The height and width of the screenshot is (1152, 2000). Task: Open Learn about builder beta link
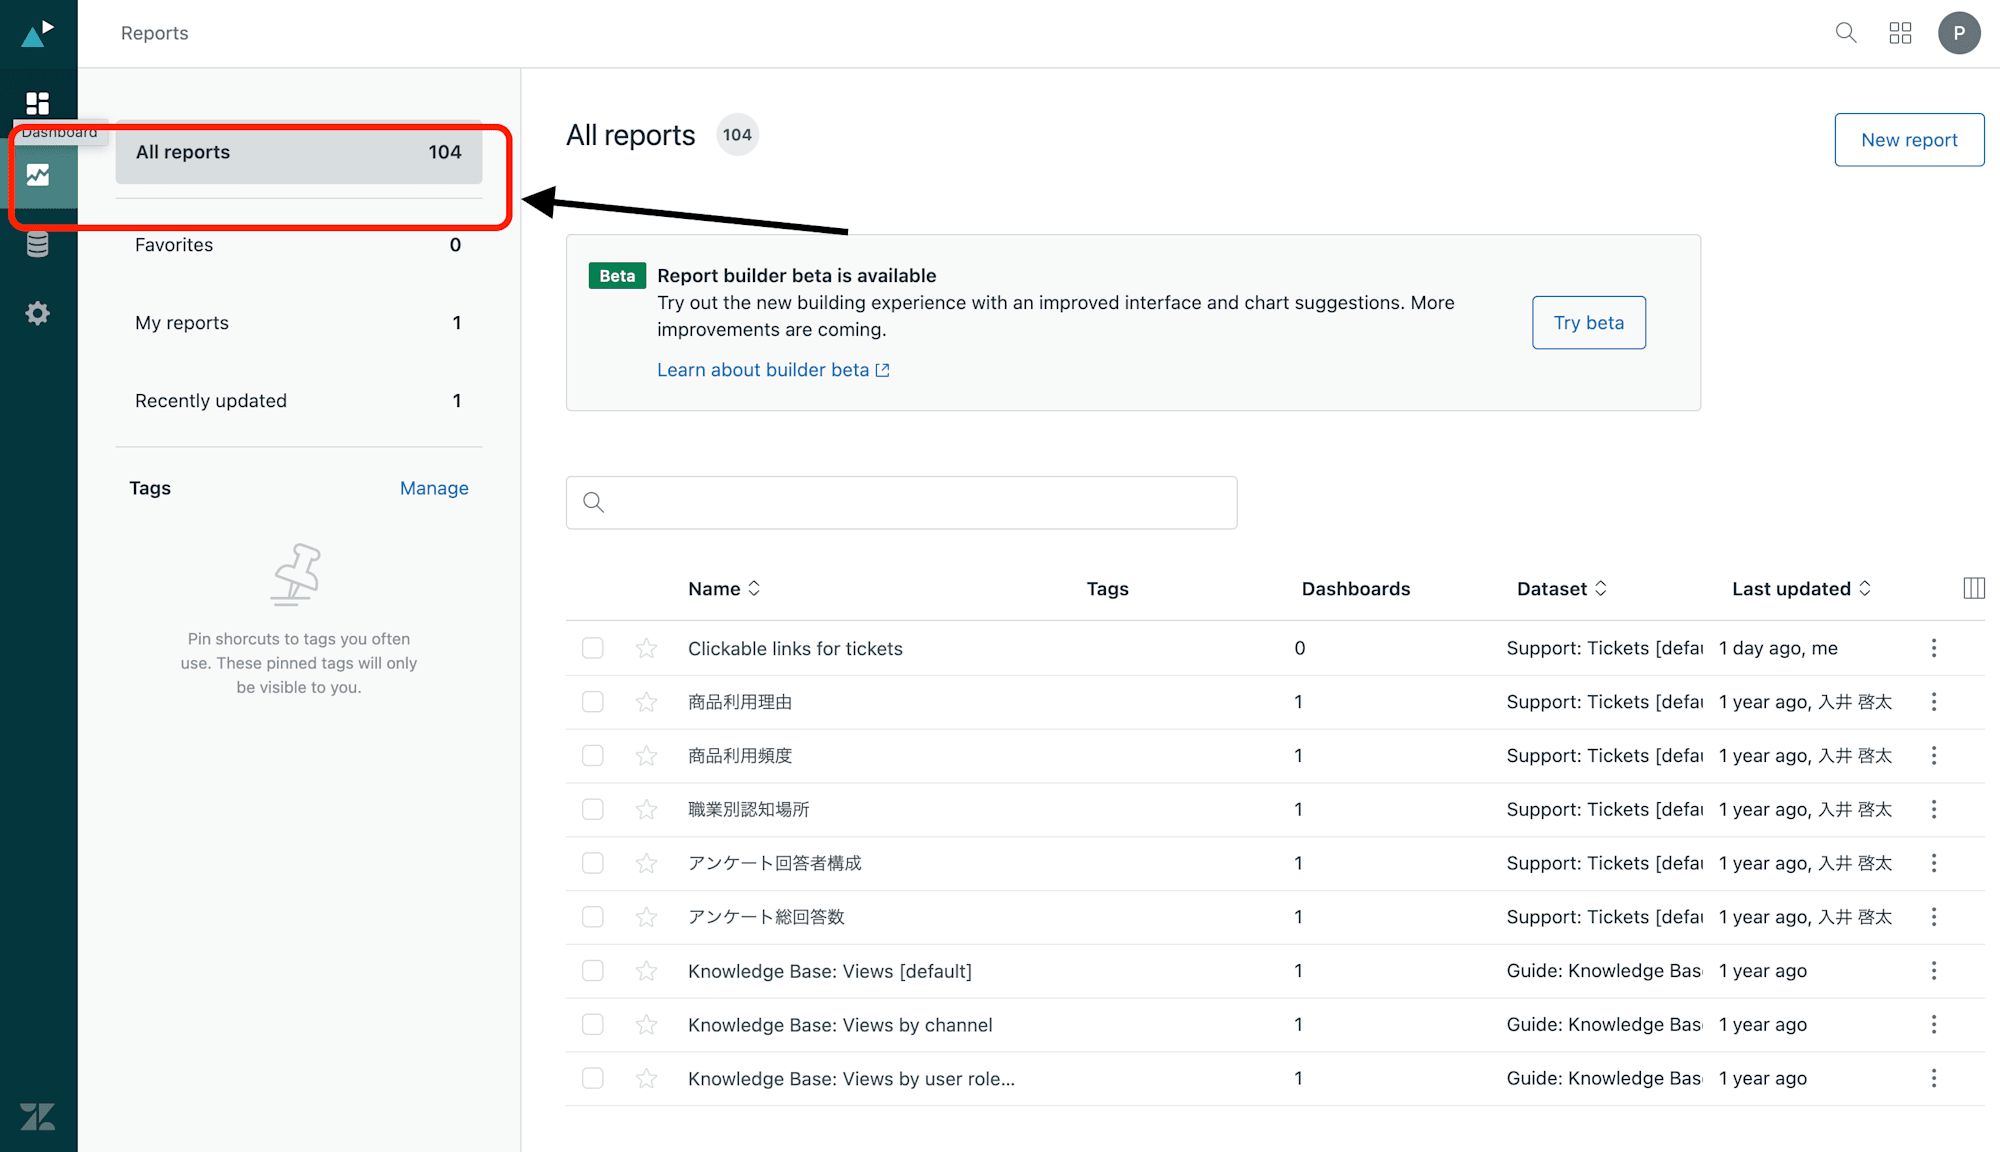tap(773, 370)
